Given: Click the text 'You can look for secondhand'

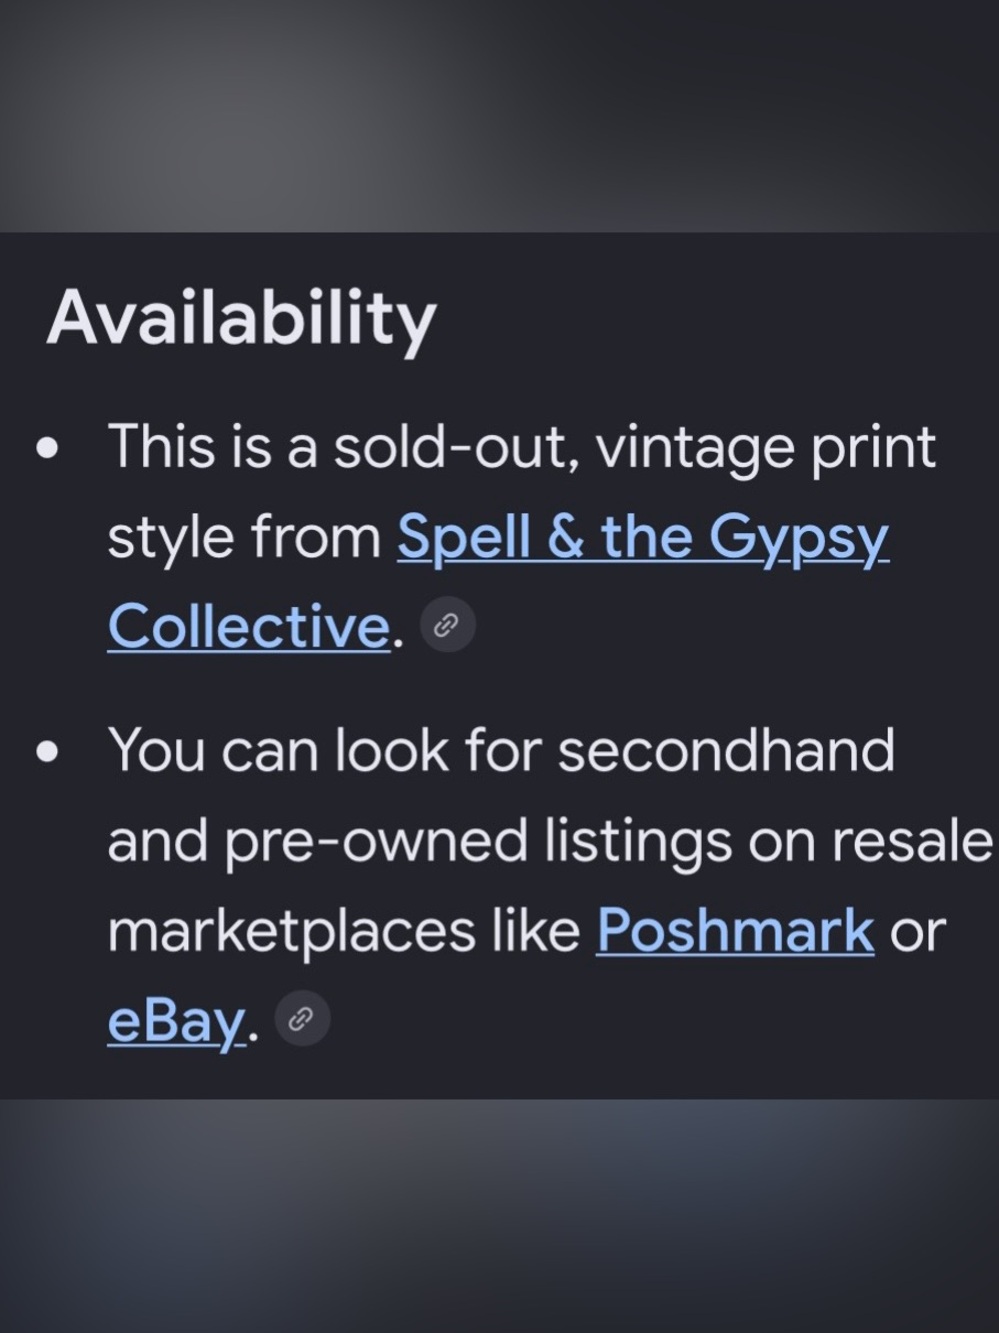Looking at the screenshot, I should (500, 750).
